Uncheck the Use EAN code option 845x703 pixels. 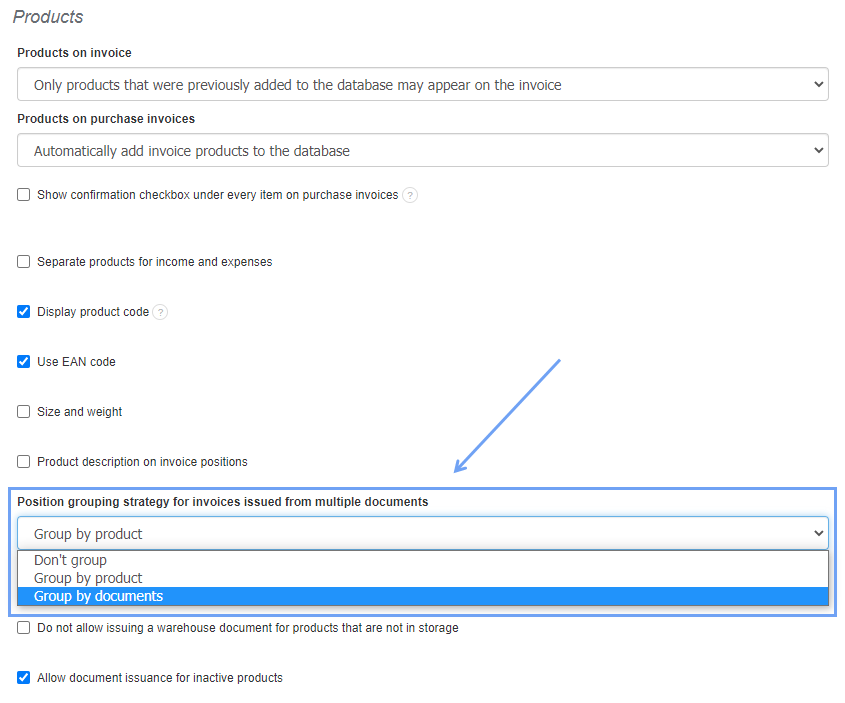click(x=23, y=361)
